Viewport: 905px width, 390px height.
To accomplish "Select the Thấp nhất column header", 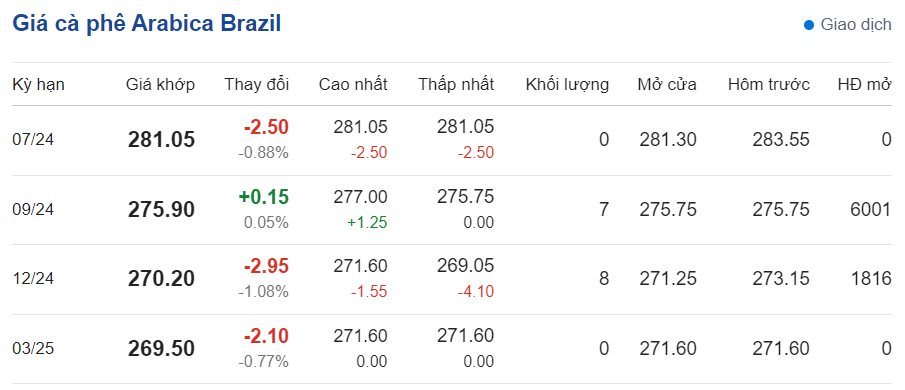I will pos(457,85).
